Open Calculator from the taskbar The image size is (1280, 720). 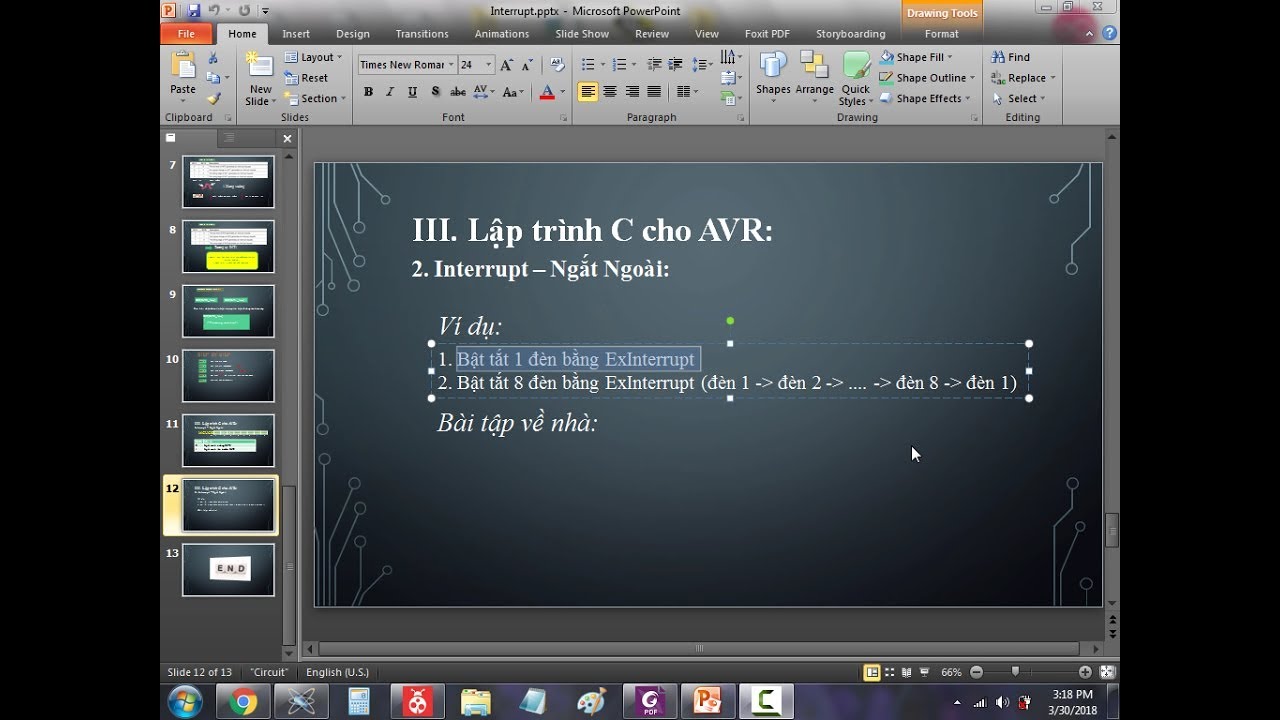click(x=358, y=702)
